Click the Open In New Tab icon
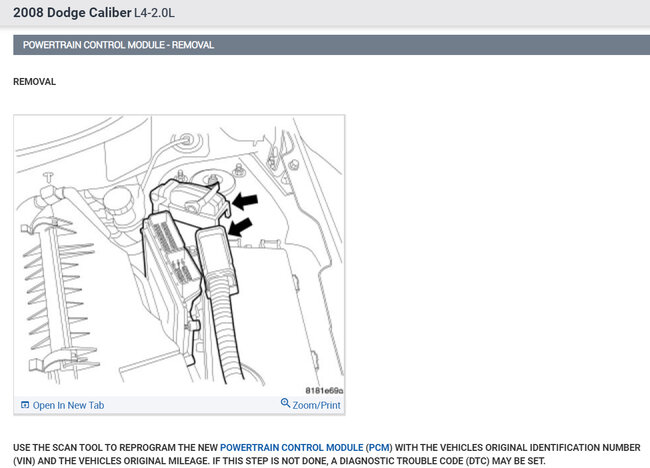 (x=25, y=405)
